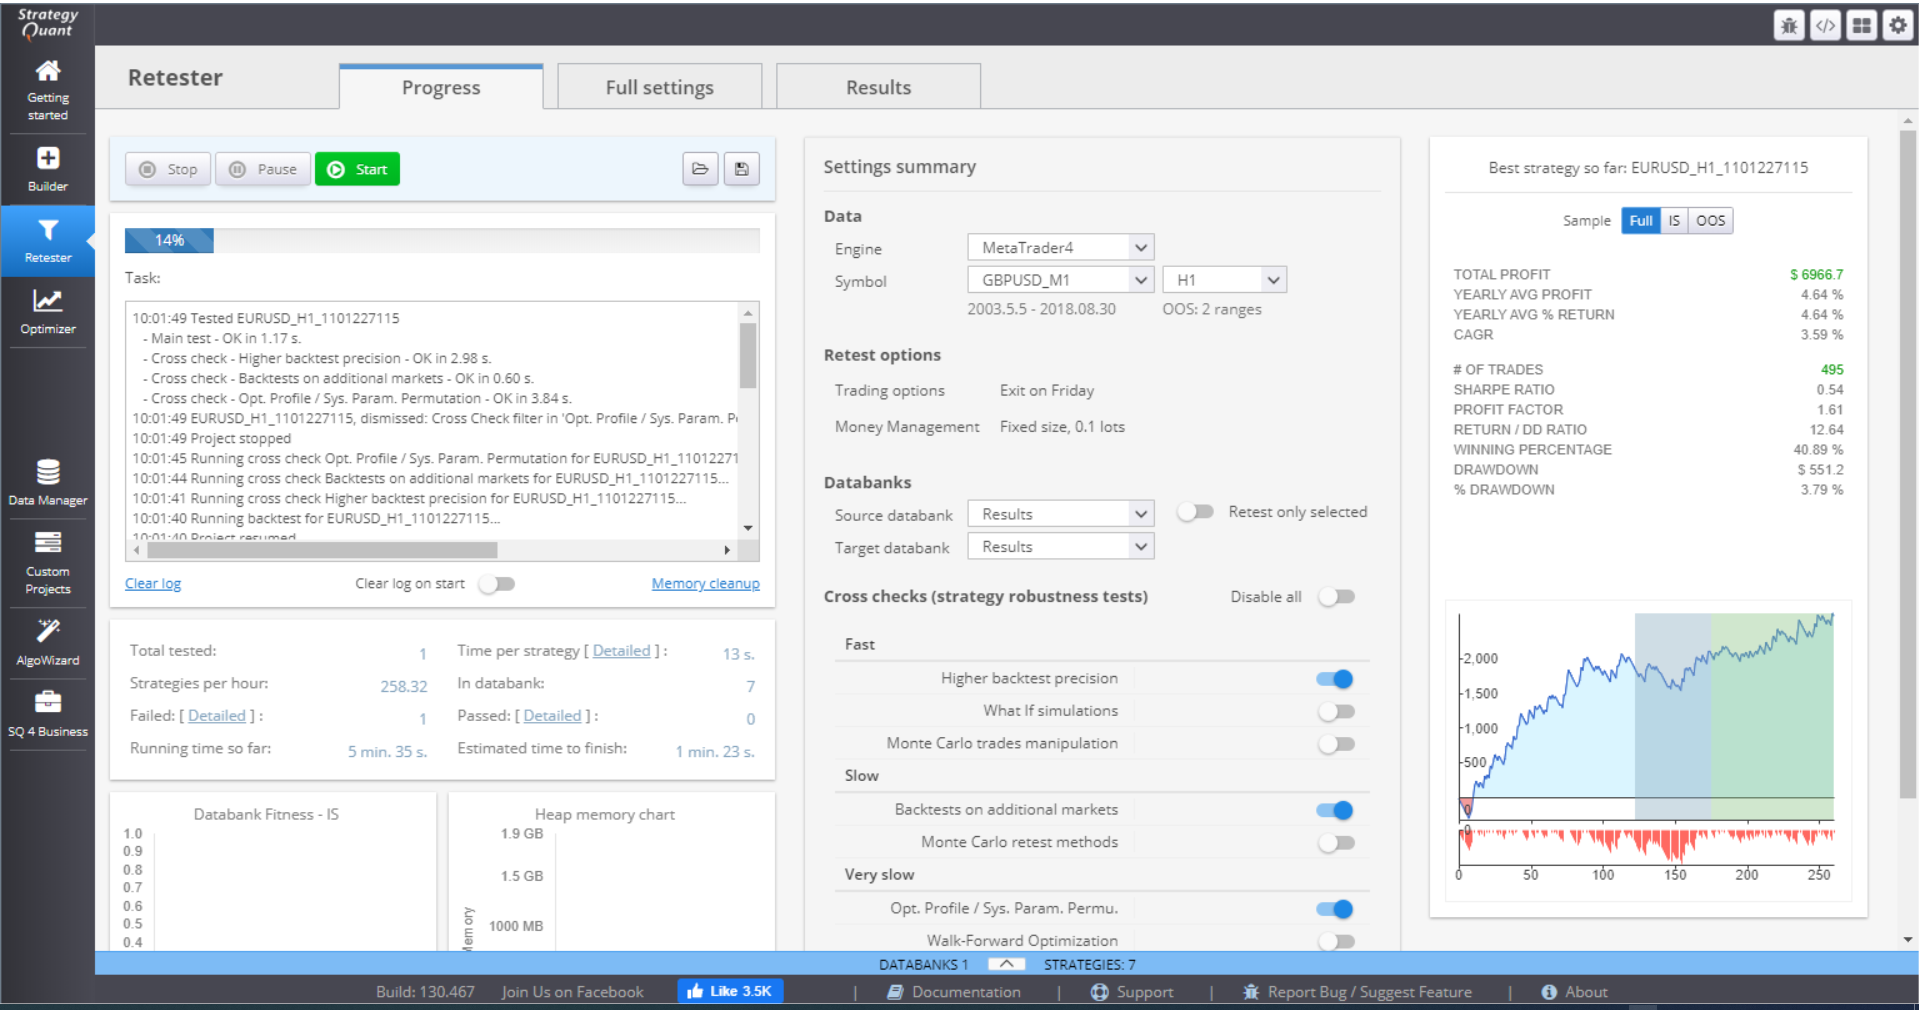Toggle Clear log on start
The width and height of the screenshot is (1919, 1010).
[x=496, y=584]
